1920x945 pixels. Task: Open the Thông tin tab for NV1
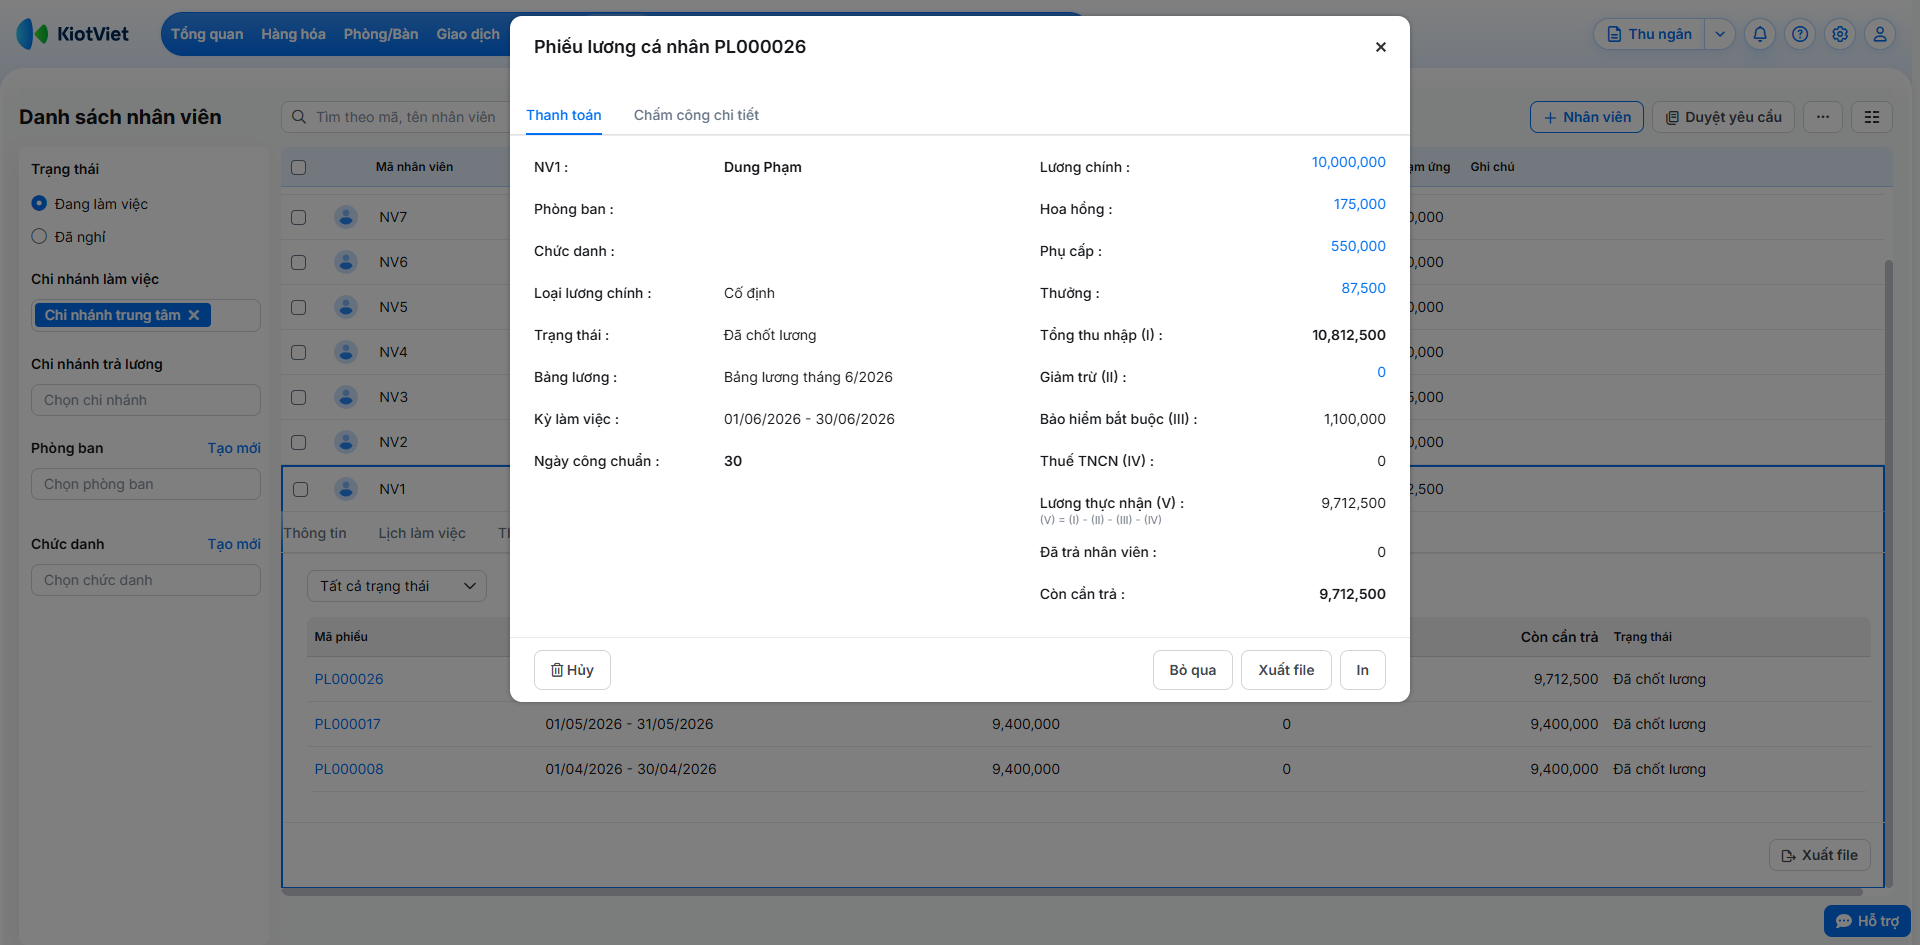(x=315, y=533)
